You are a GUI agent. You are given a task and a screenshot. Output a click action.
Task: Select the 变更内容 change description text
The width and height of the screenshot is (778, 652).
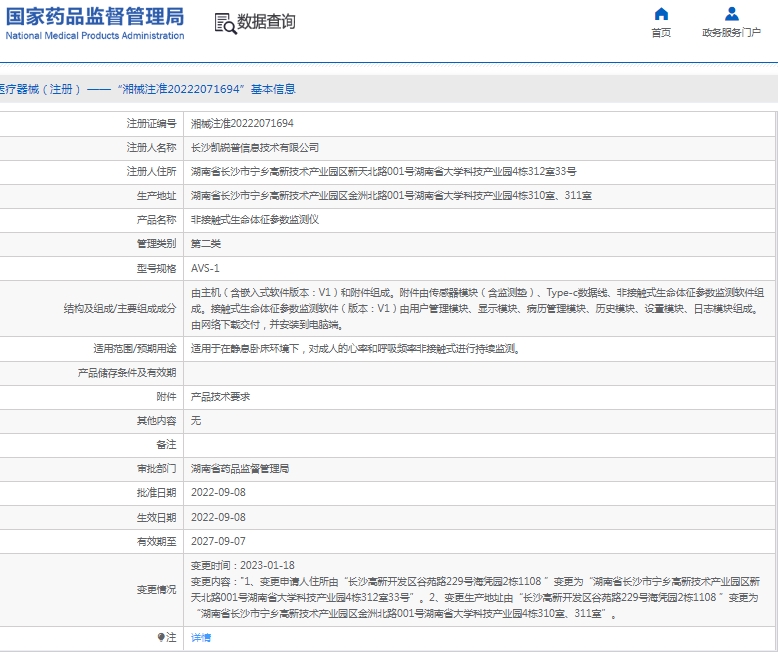475,597
